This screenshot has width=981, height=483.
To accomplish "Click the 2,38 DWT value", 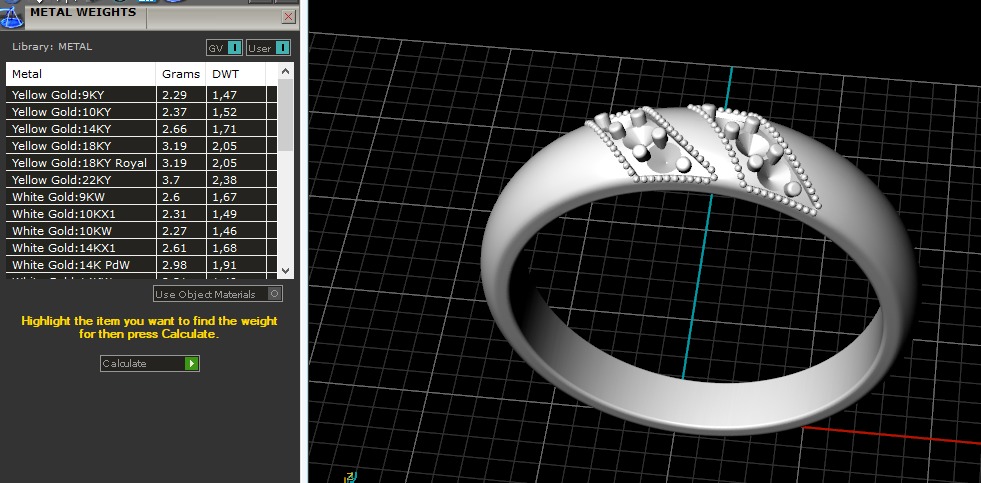I will coord(224,180).
